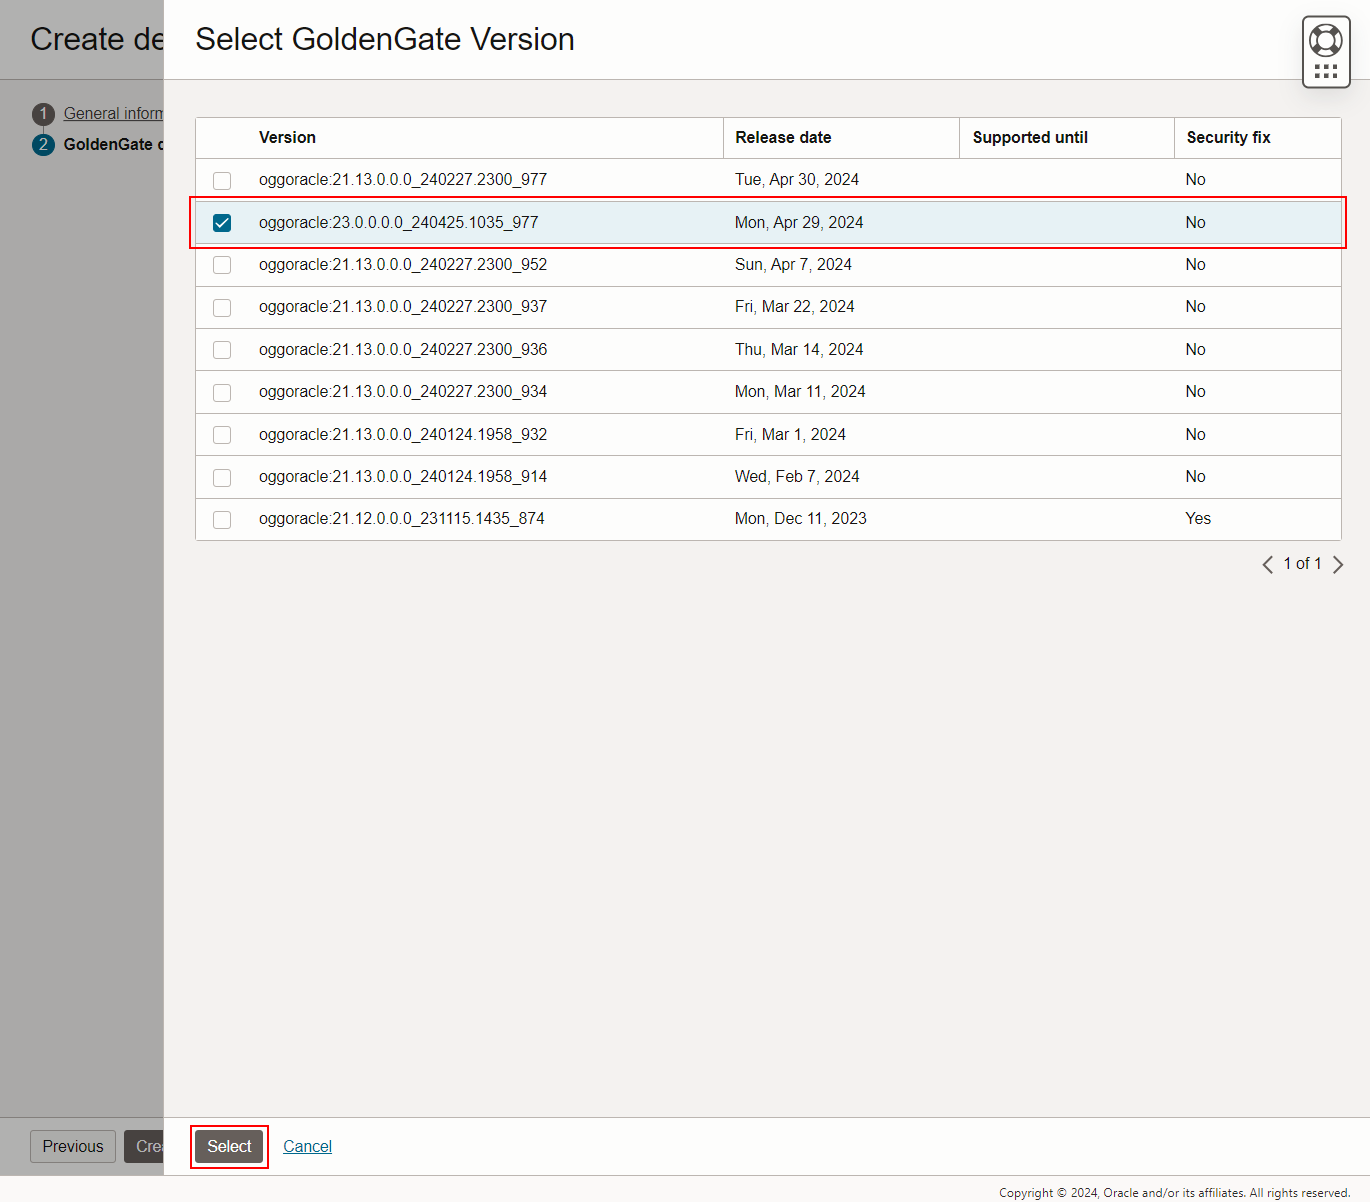The image size is (1370, 1202).
Task: Sort by Security fix column header
Action: click(1228, 138)
